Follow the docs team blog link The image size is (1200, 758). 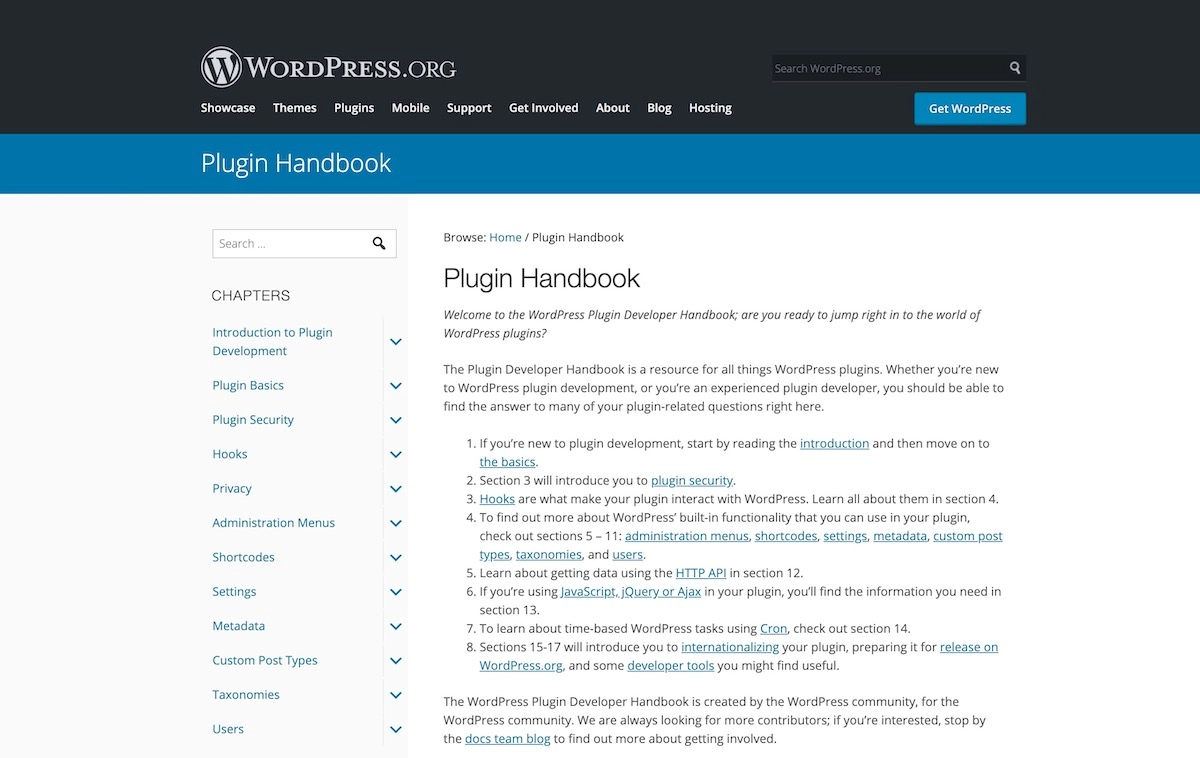(x=508, y=739)
